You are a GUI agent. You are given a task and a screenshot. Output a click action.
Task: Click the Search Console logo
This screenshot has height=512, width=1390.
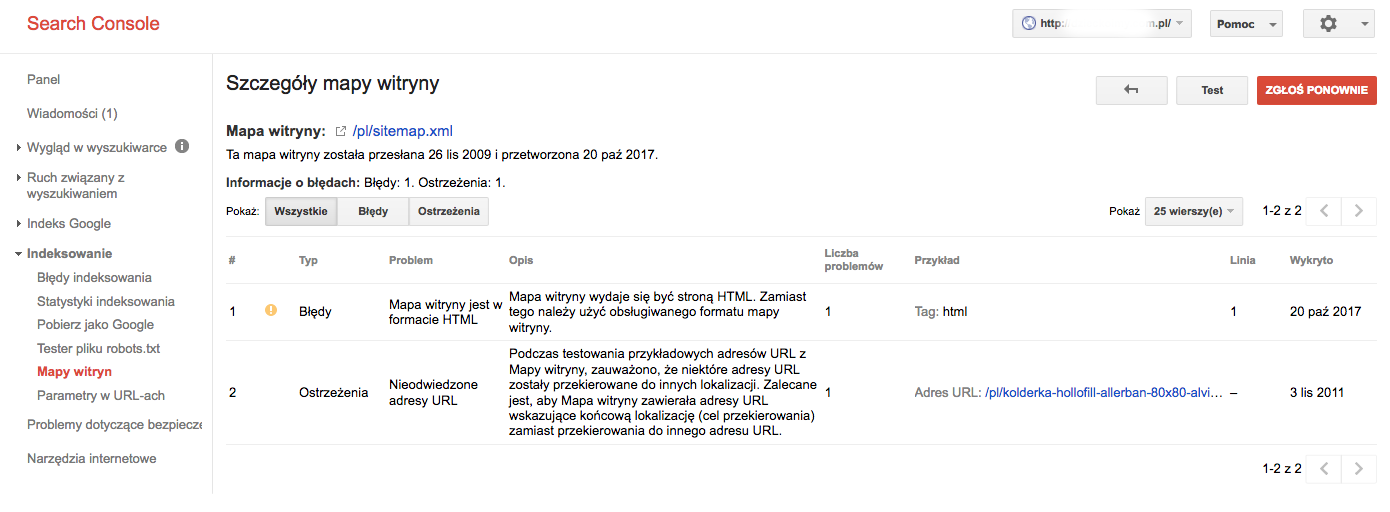[x=93, y=23]
